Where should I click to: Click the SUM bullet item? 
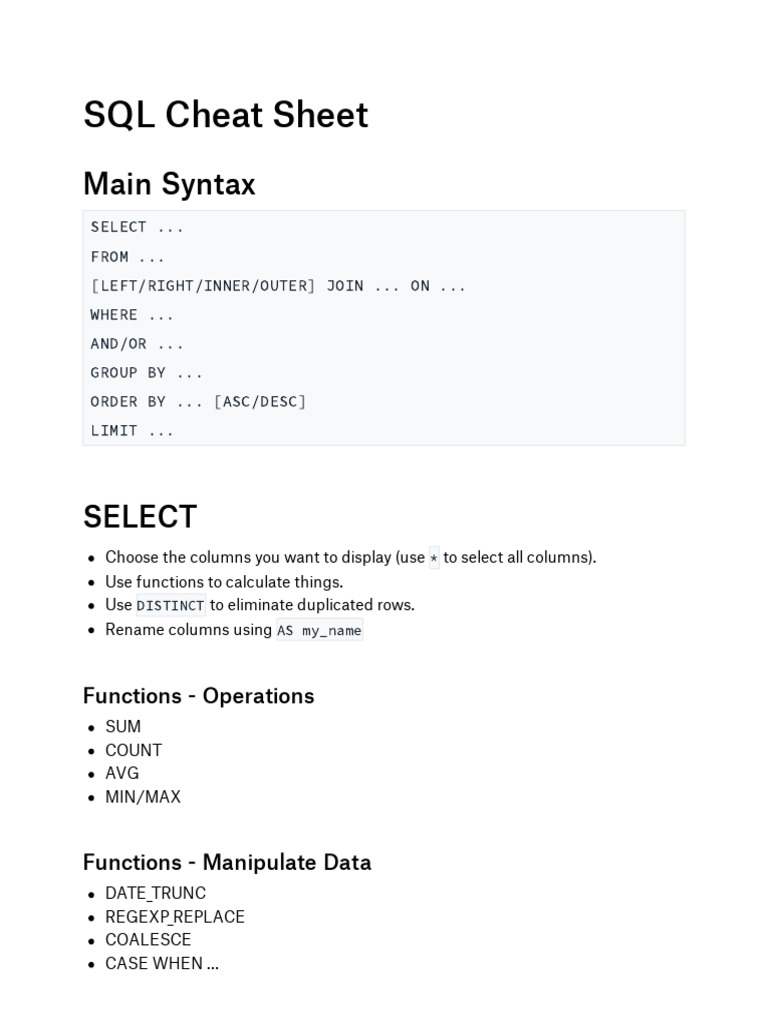(x=123, y=727)
